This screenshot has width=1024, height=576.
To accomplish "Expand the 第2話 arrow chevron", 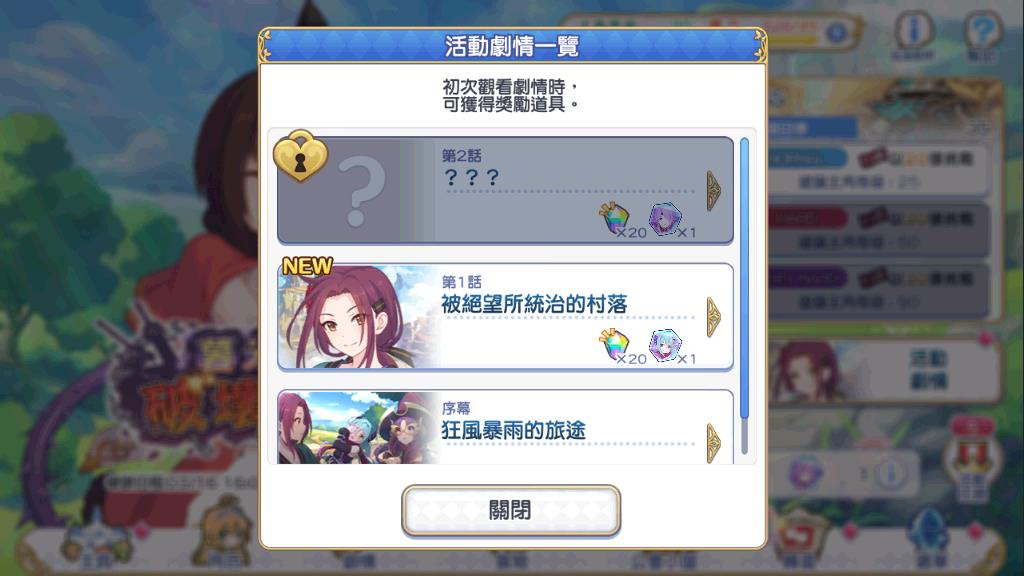I will pos(714,191).
